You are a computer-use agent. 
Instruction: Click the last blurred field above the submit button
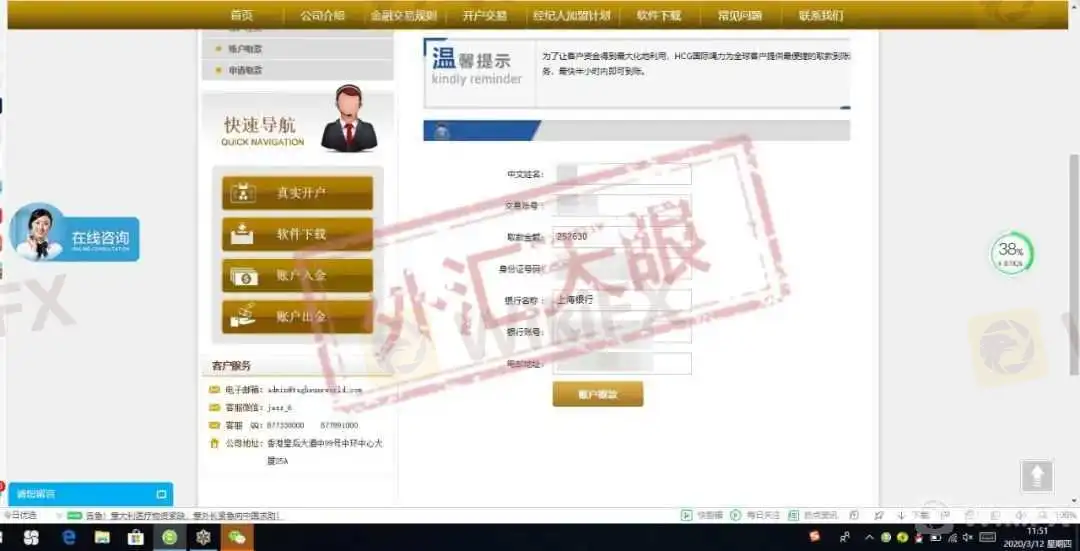coord(623,363)
